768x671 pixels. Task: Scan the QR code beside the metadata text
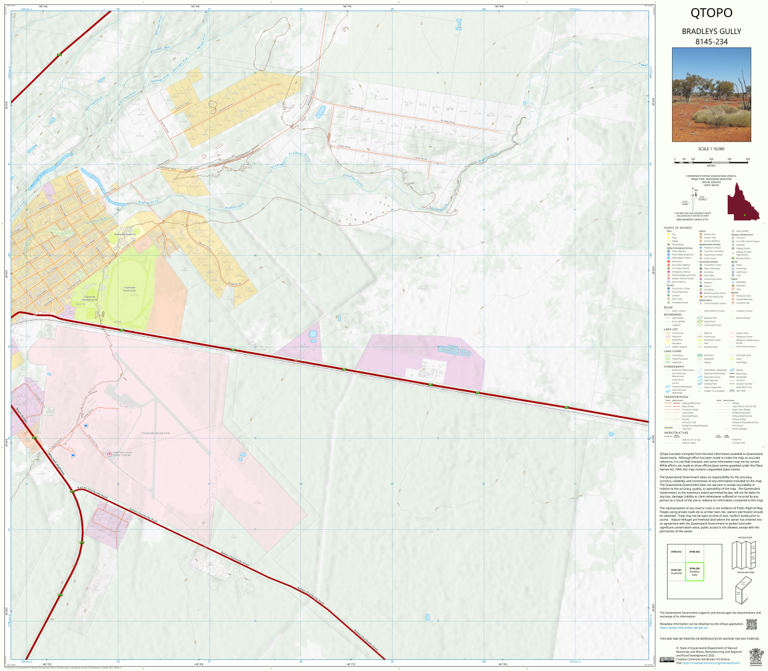(751, 624)
